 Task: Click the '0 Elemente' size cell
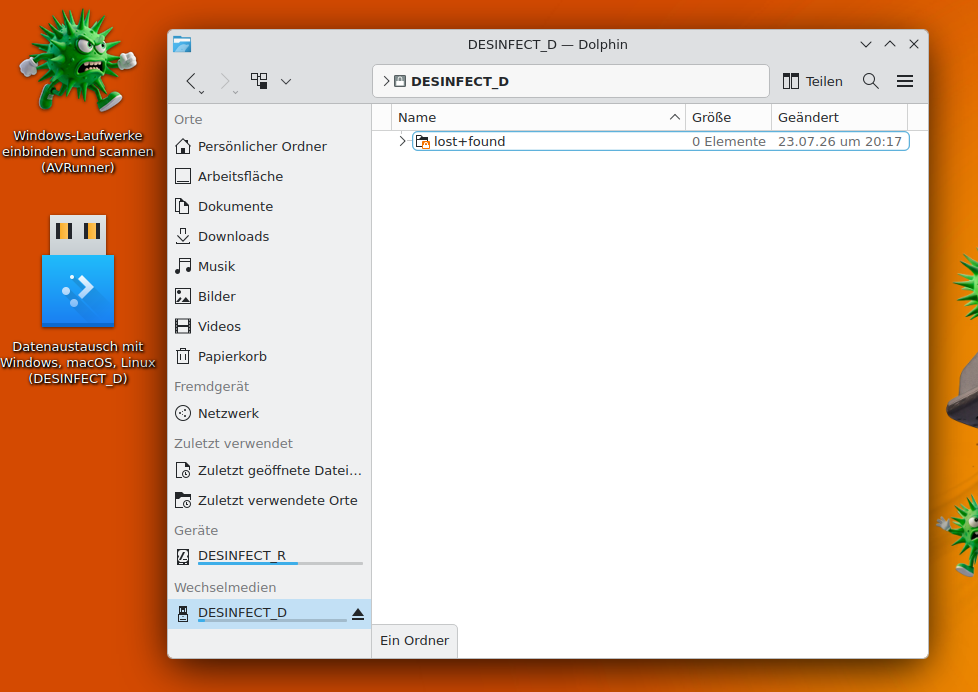coord(729,142)
